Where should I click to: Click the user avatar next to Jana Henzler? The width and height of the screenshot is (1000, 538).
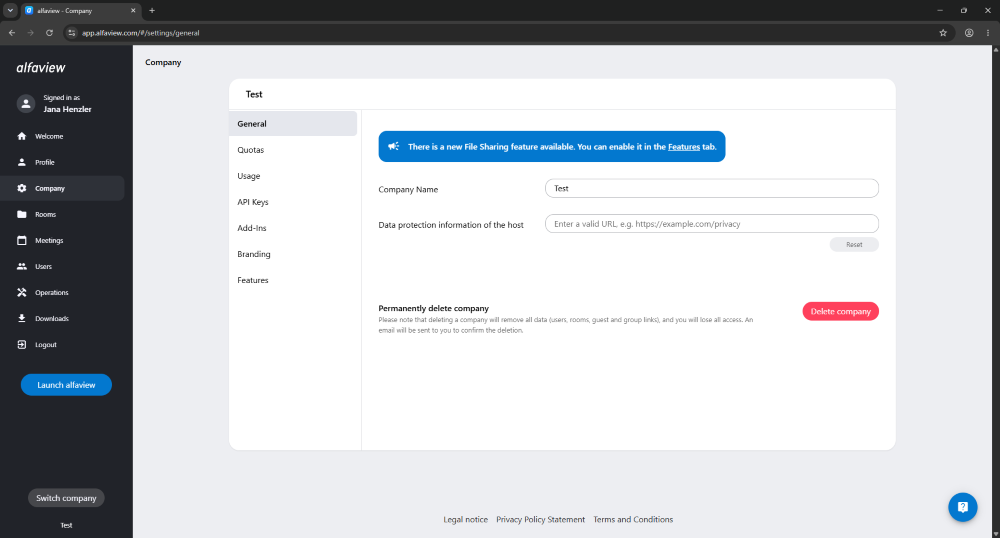26,103
